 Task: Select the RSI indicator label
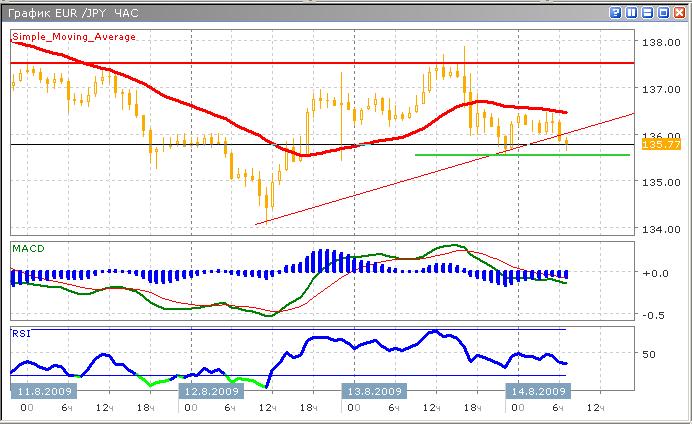[20, 333]
